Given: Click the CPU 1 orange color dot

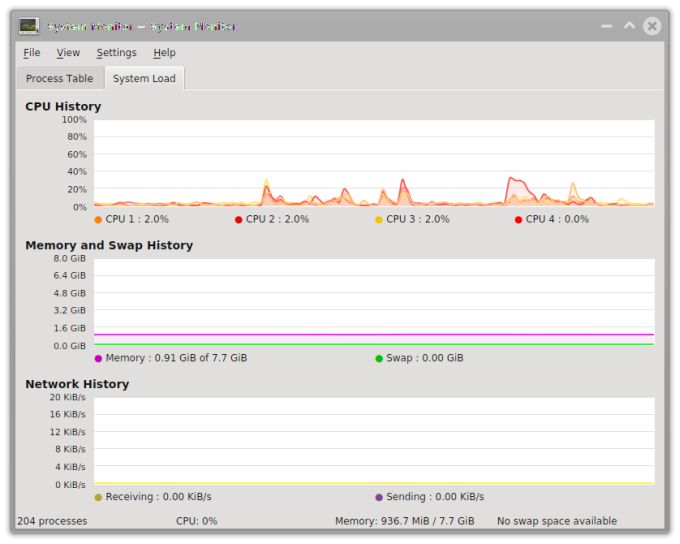Looking at the screenshot, I should click(98, 220).
